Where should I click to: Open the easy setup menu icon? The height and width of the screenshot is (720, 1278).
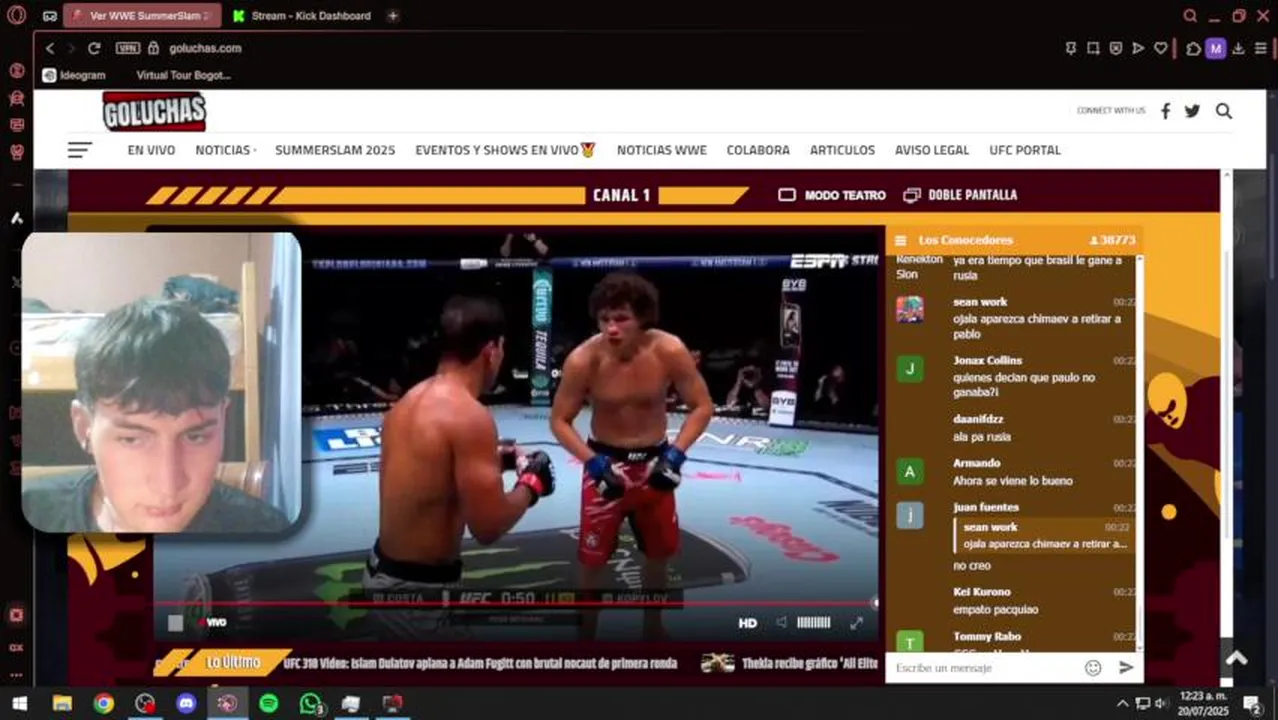pyautogui.click(x=1259, y=48)
